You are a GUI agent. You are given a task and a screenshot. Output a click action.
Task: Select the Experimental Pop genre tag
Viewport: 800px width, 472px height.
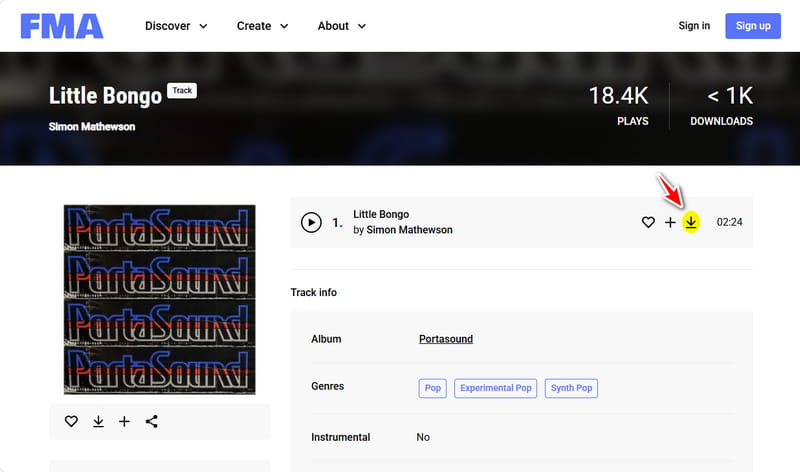tap(495, 388)
